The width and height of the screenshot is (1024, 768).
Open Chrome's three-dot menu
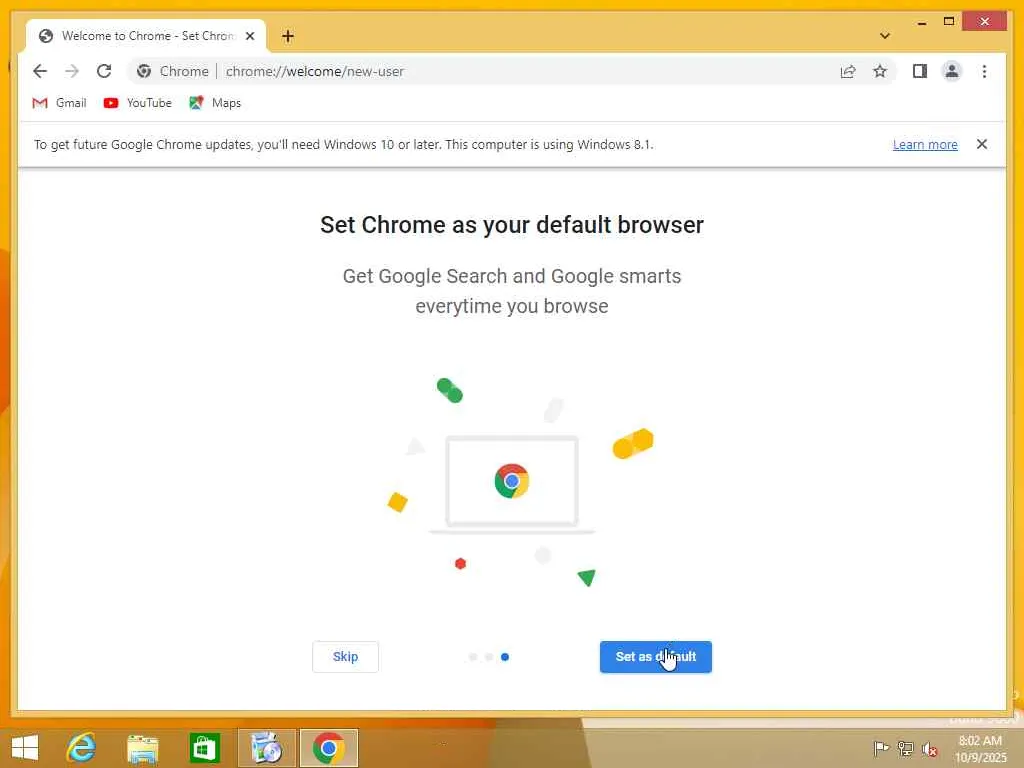click(984, 71)
